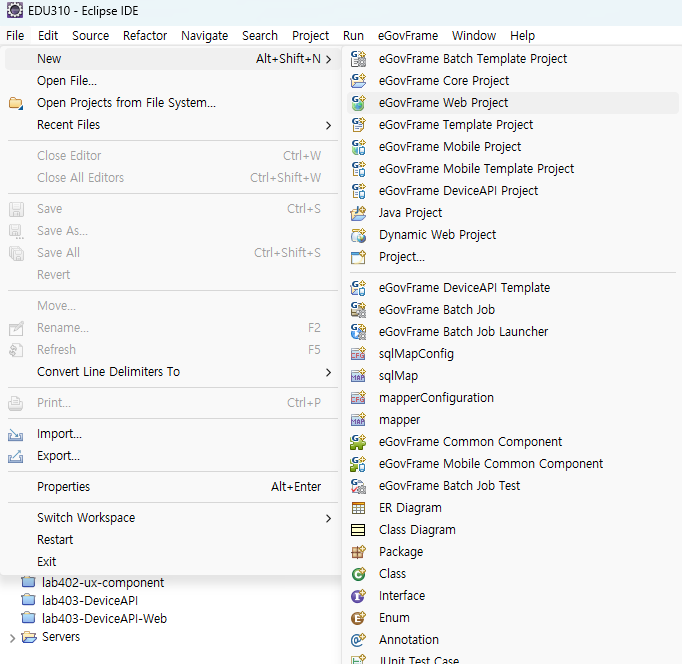Click the eGovFrame Mobile Common Component icon

[358, 464]
